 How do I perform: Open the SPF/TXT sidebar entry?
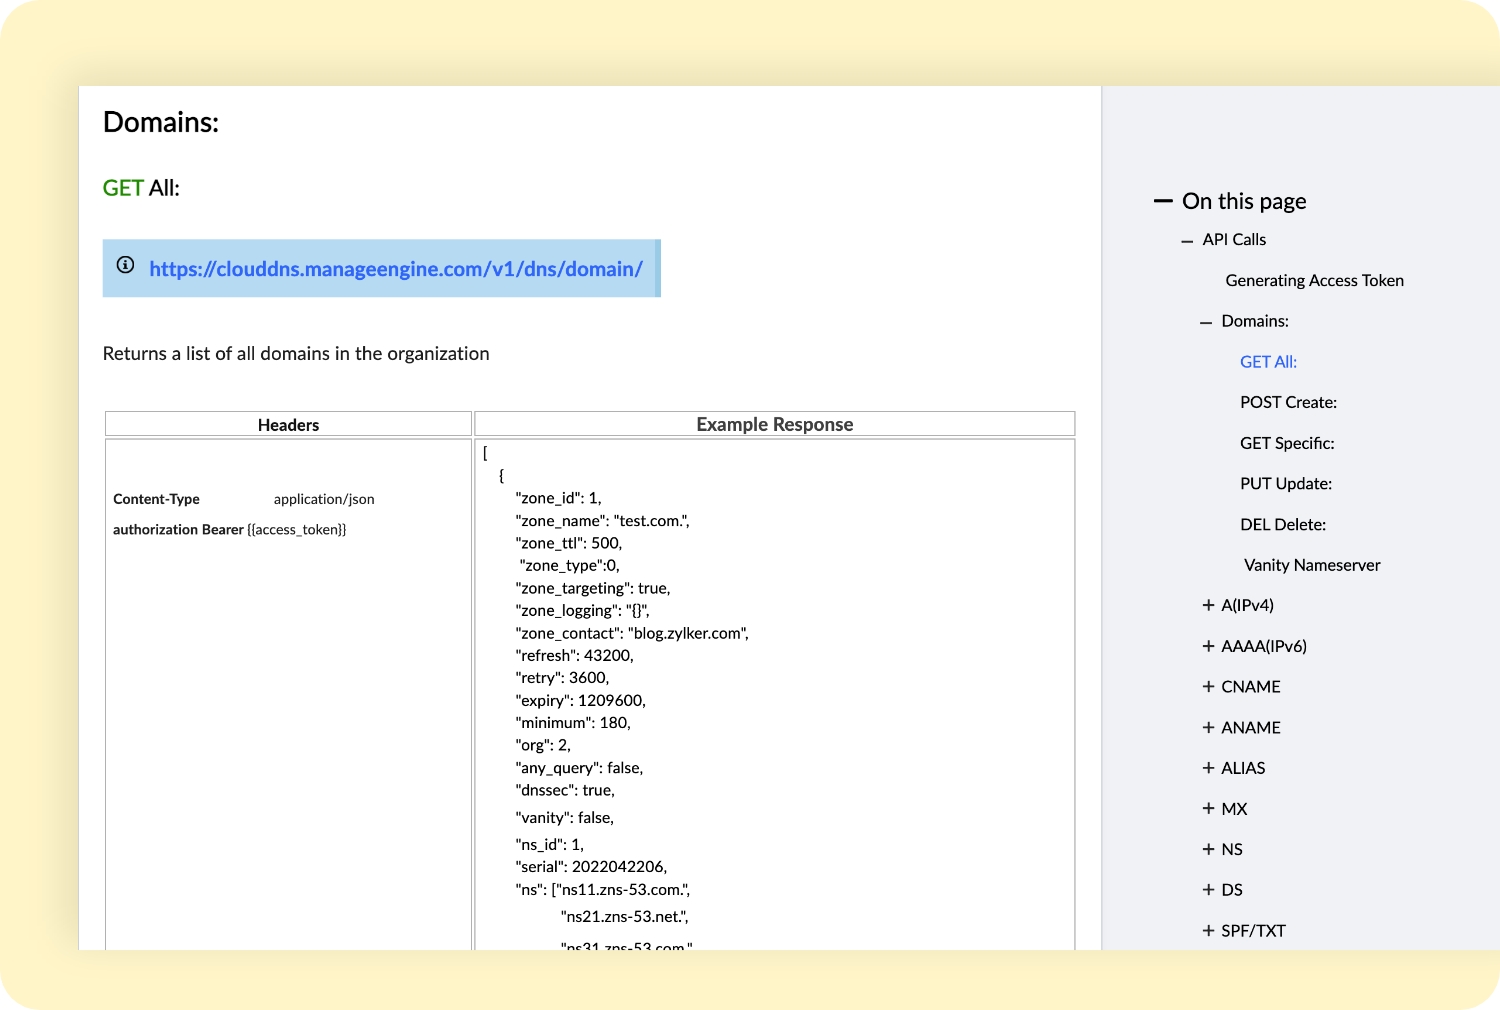[x=1253, y=930]
